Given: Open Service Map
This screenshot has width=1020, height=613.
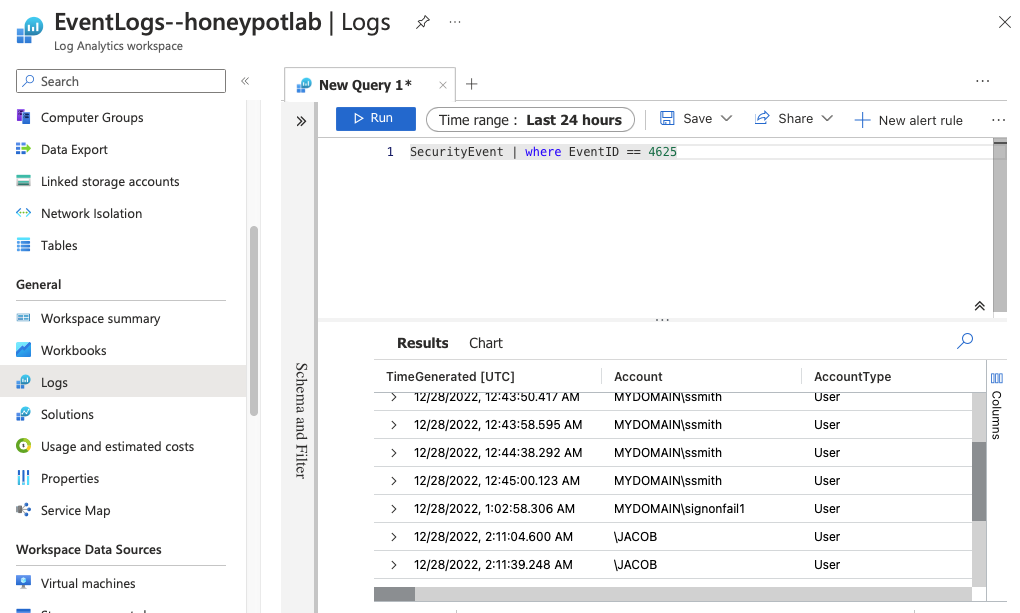Looking at the screenshot, I should pos(75,510).
